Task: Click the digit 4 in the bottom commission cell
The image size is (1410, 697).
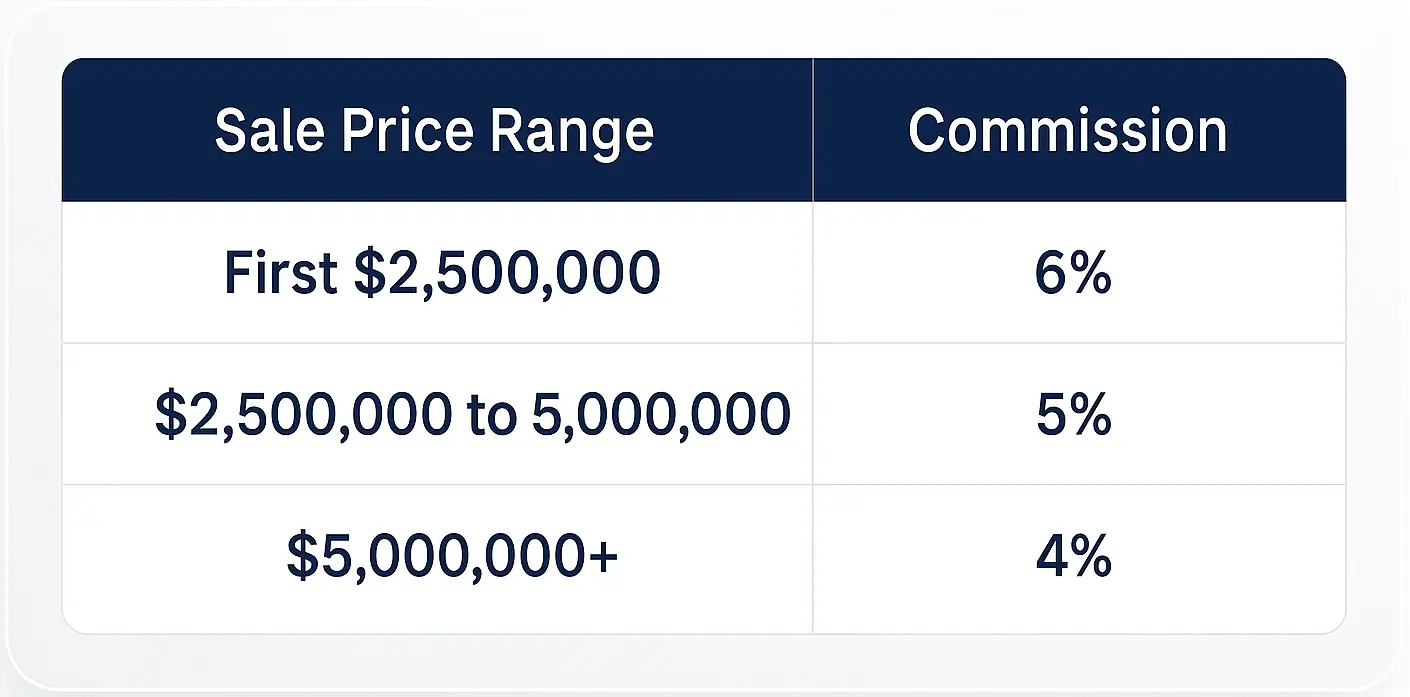Action: (1052, 556)
